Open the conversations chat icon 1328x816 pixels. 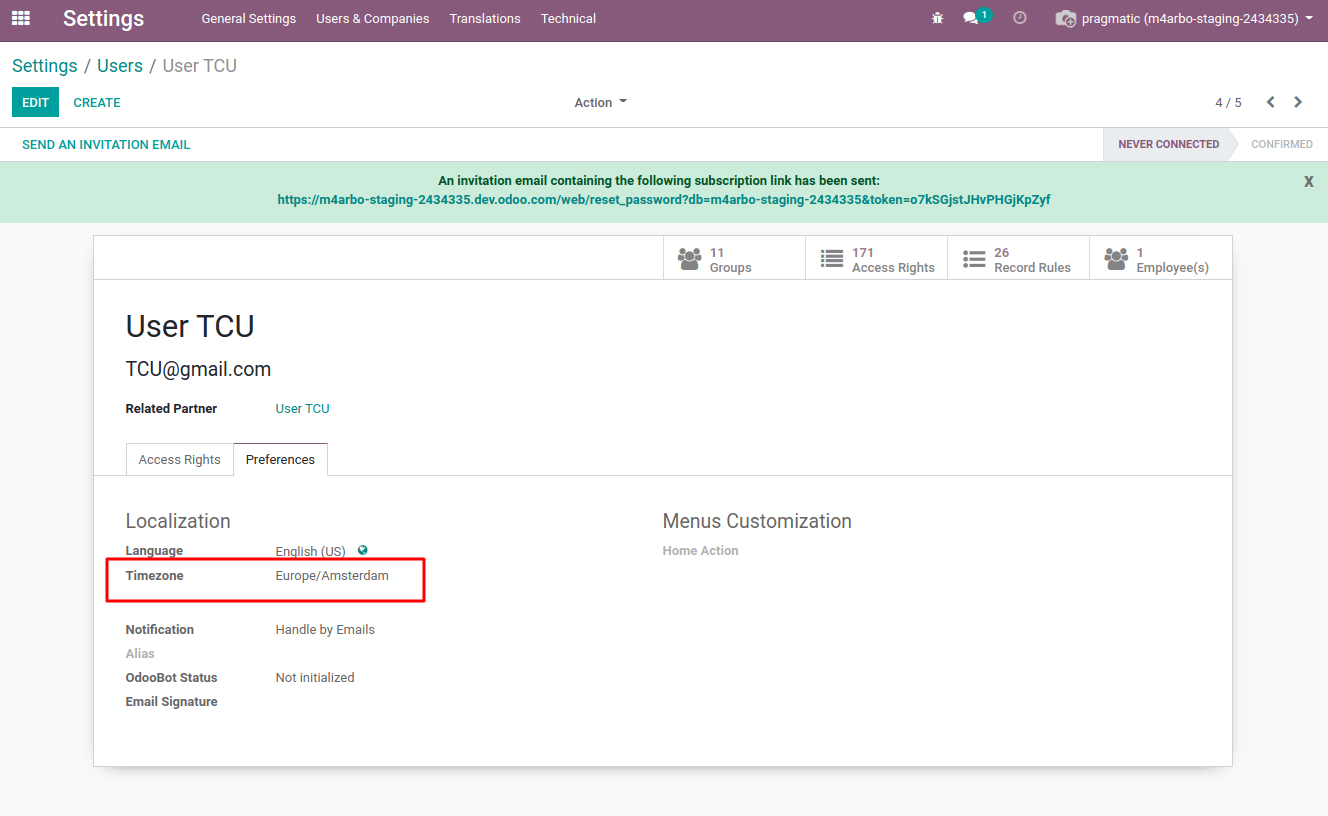coord(970,18)
